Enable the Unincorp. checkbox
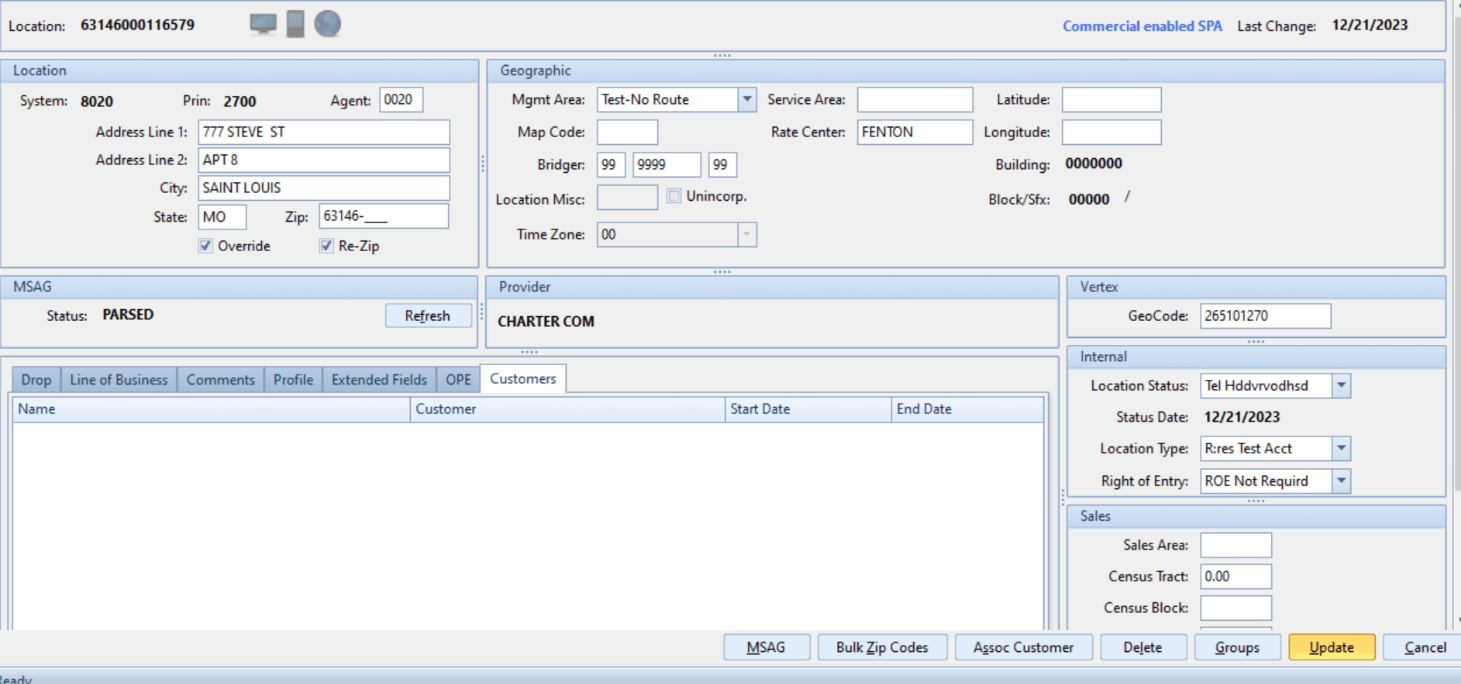Viewport: 1461px width, 684px height. coord(674,197)
